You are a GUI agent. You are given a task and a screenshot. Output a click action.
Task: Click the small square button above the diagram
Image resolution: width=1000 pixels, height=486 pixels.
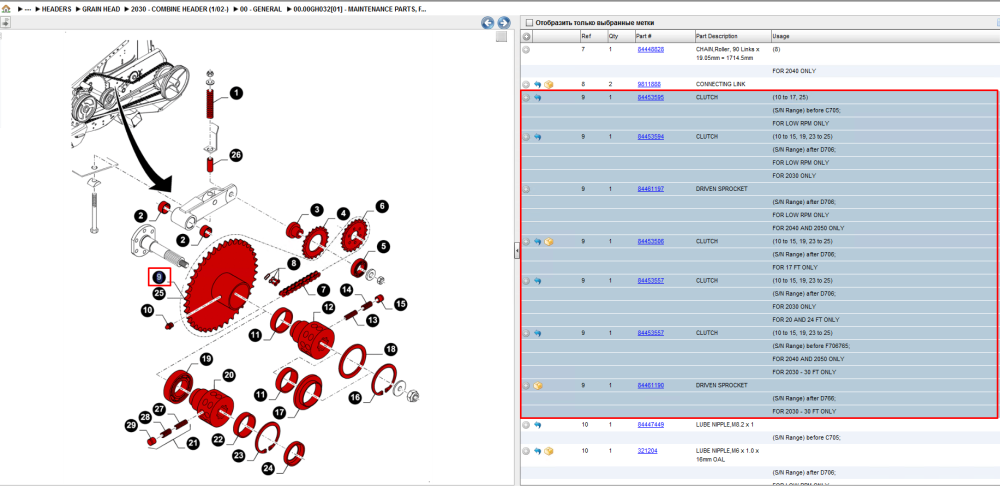tap(501, 36)
